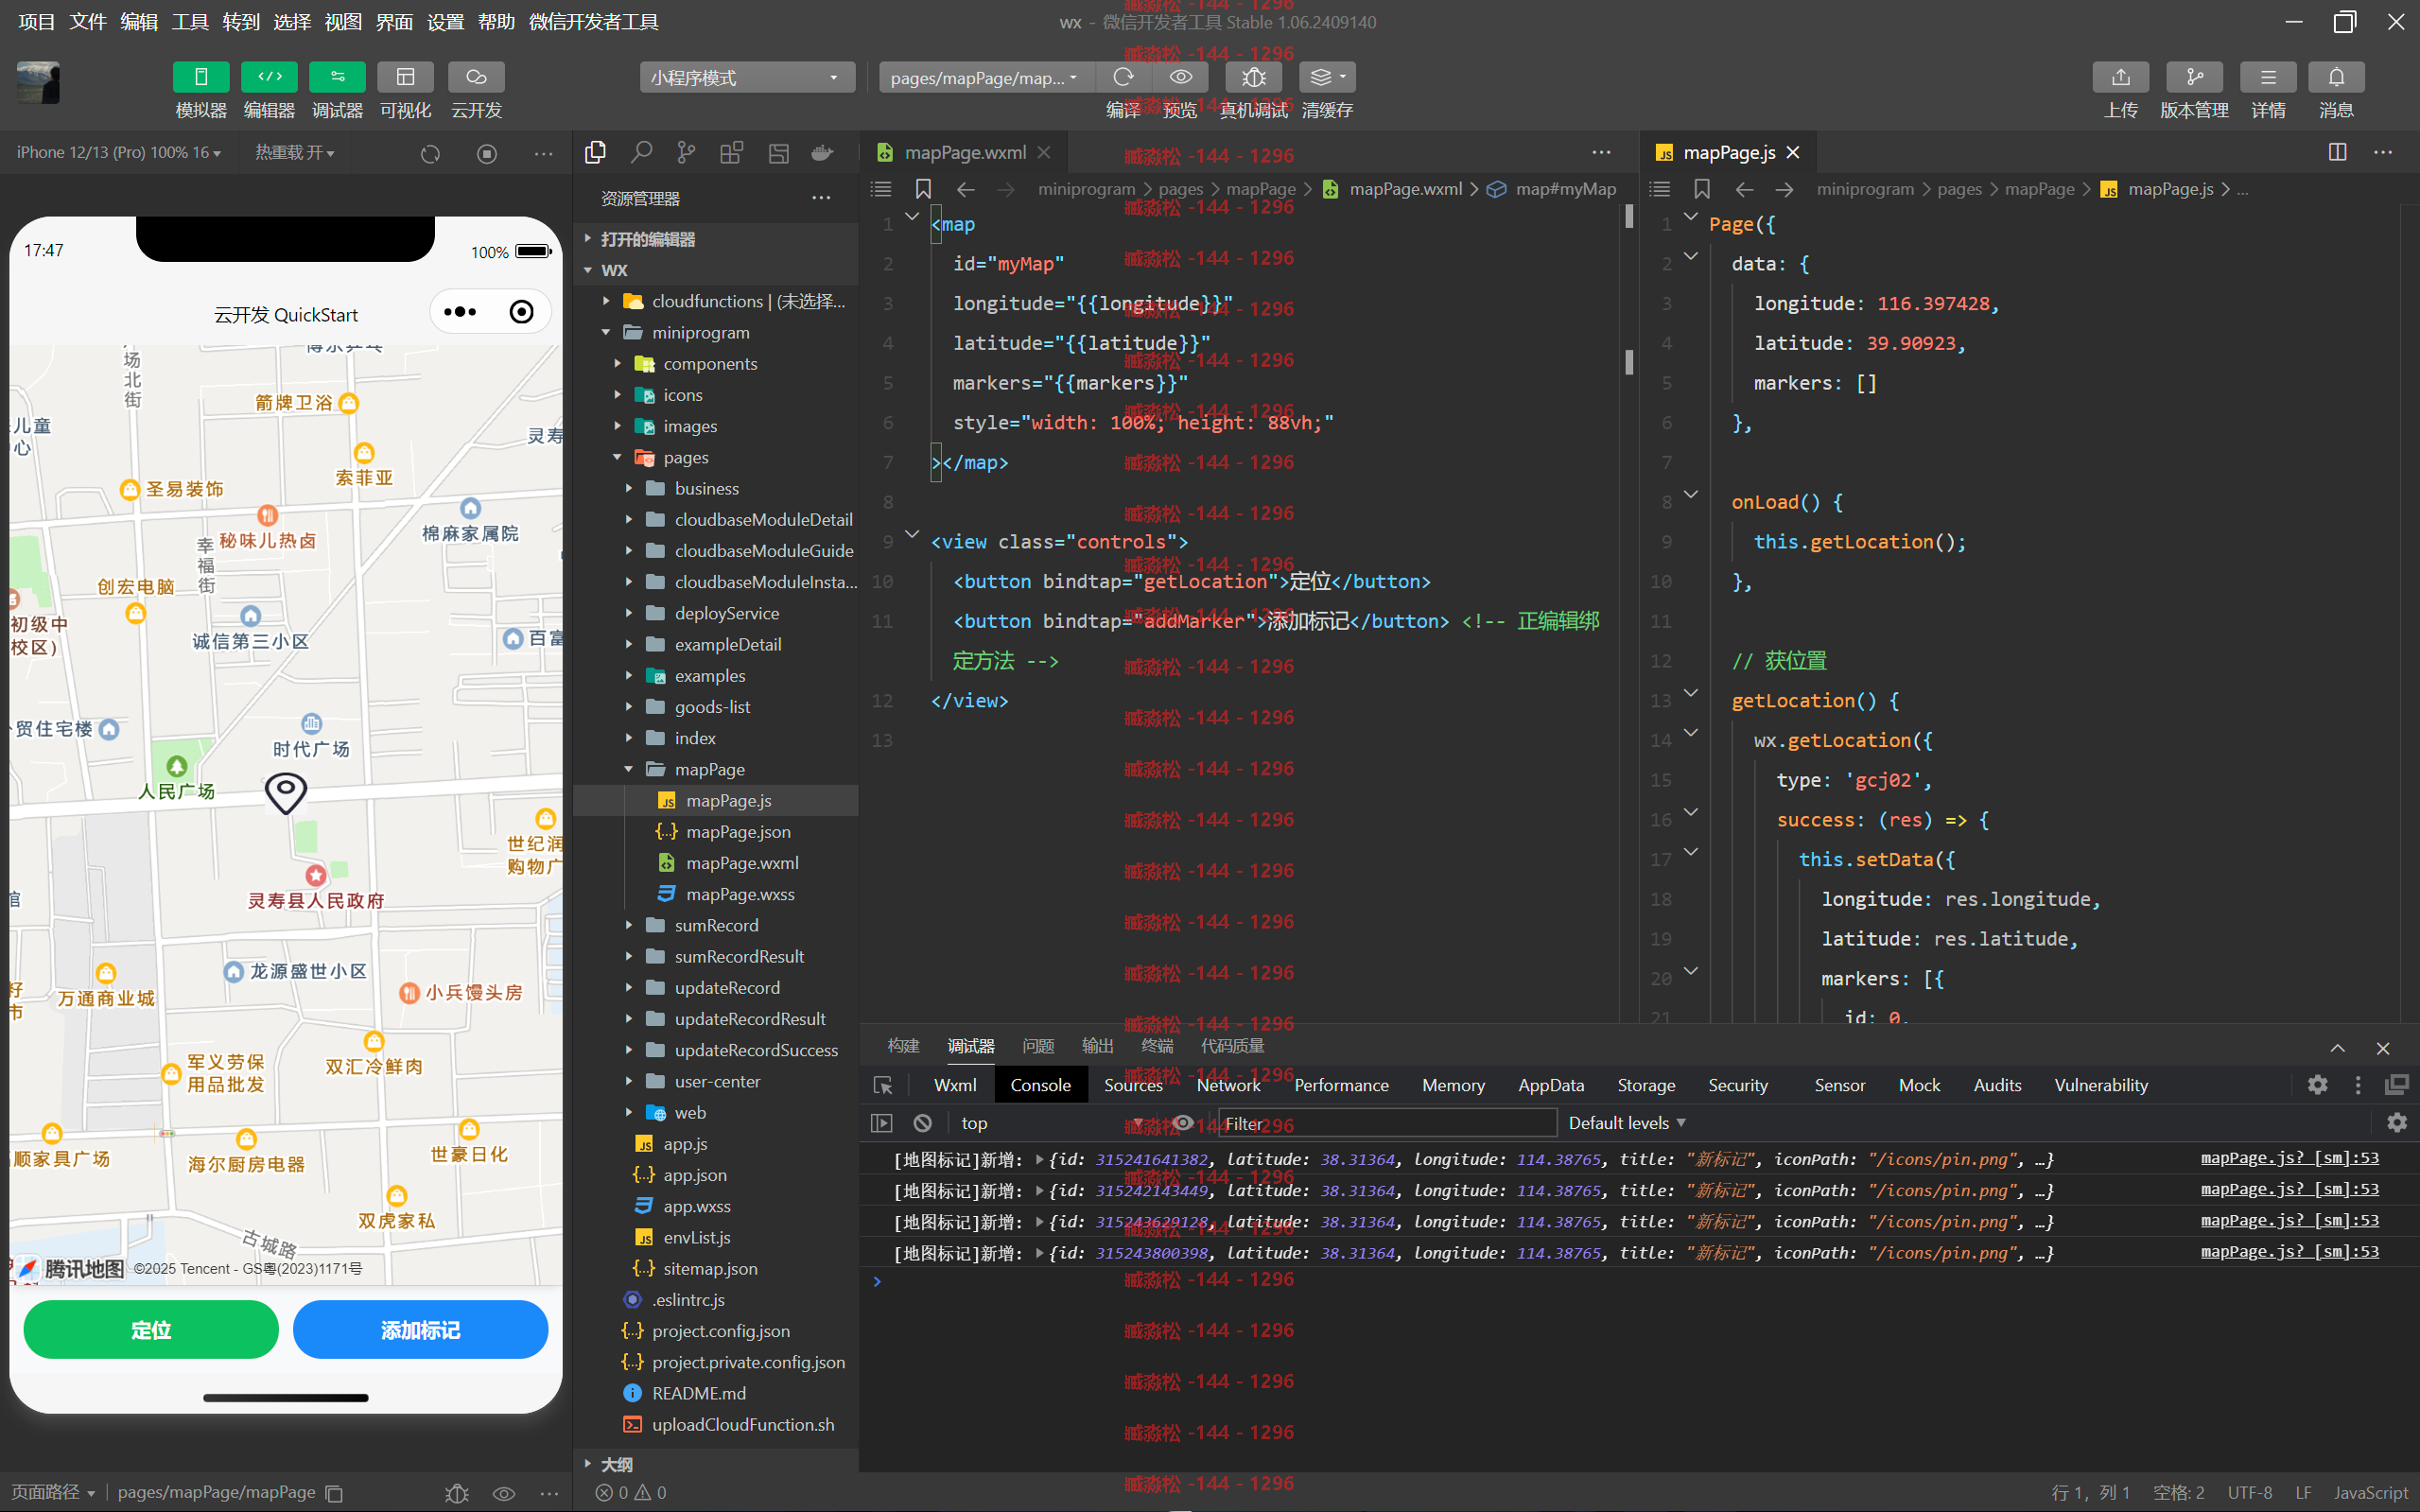This screenshot has height=1512, width=2420.
Task: Open mapPage.wxss in the file tree
Action: pyautogui.click(x=740, y=894)
